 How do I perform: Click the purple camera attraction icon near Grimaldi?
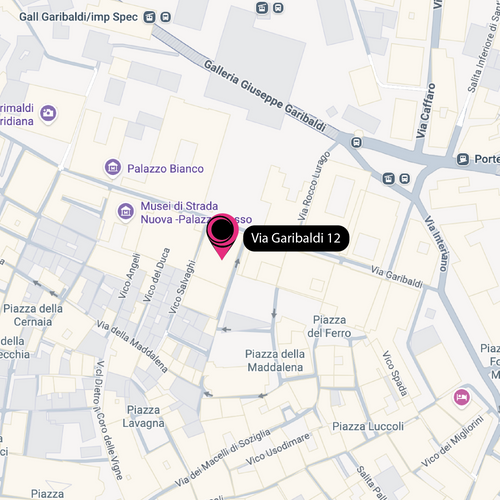[48, 114]
